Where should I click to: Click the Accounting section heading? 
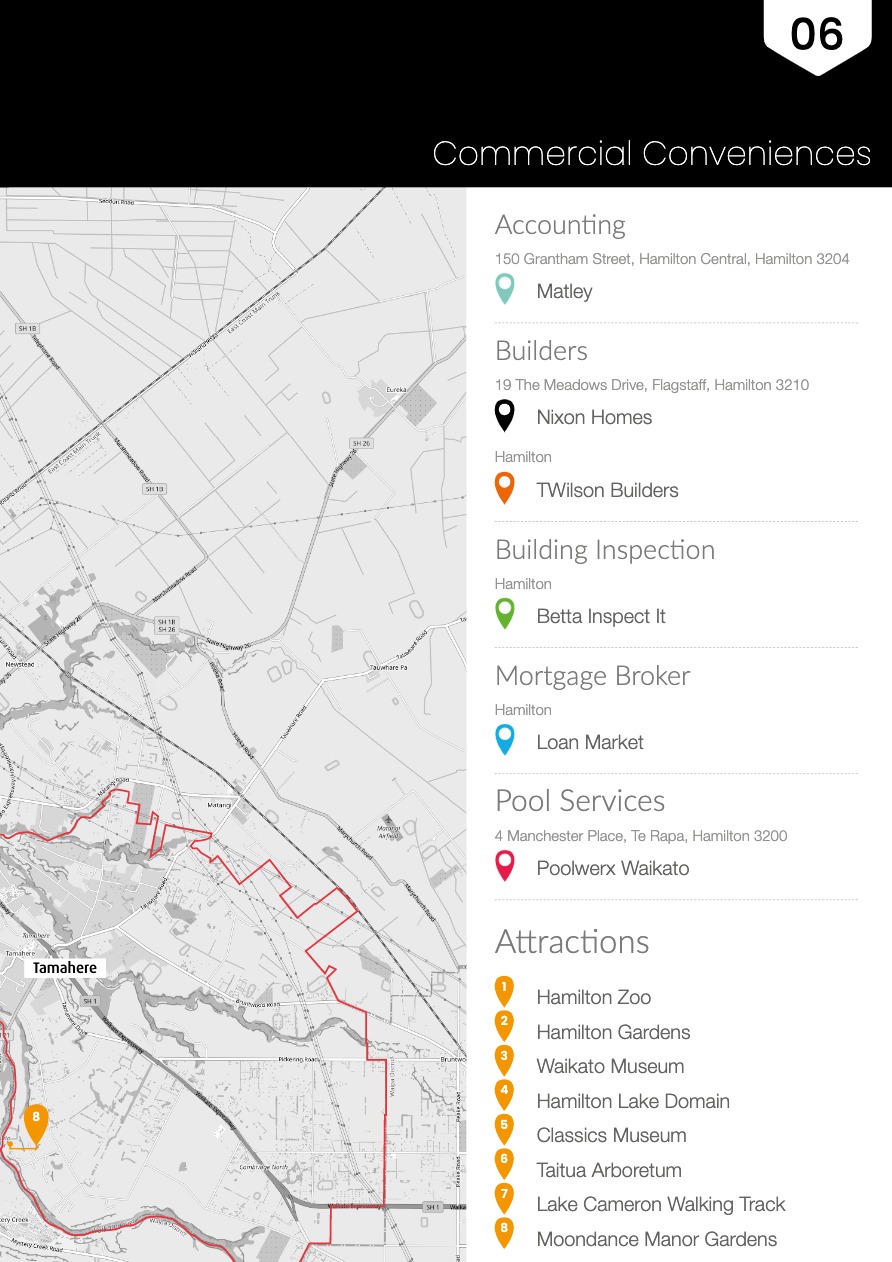(x=560, y=225)
